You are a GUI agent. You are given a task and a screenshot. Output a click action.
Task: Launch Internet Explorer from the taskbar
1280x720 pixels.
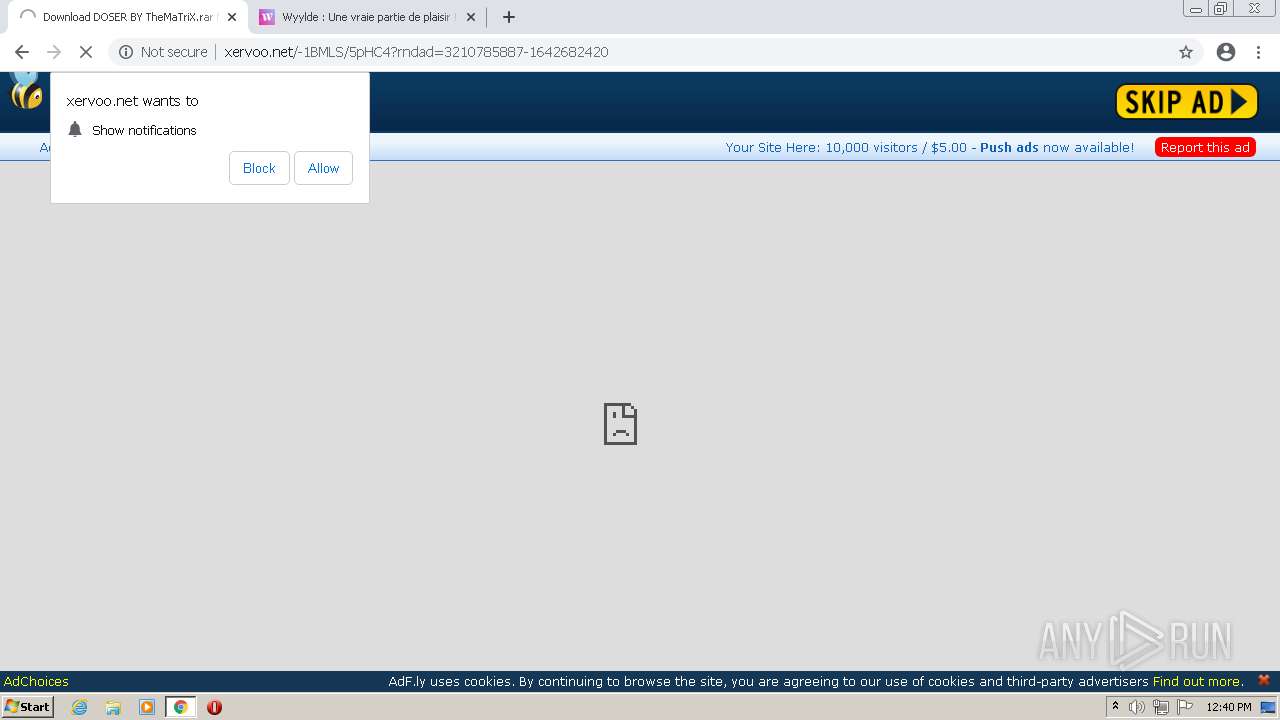tap(79, 707)
